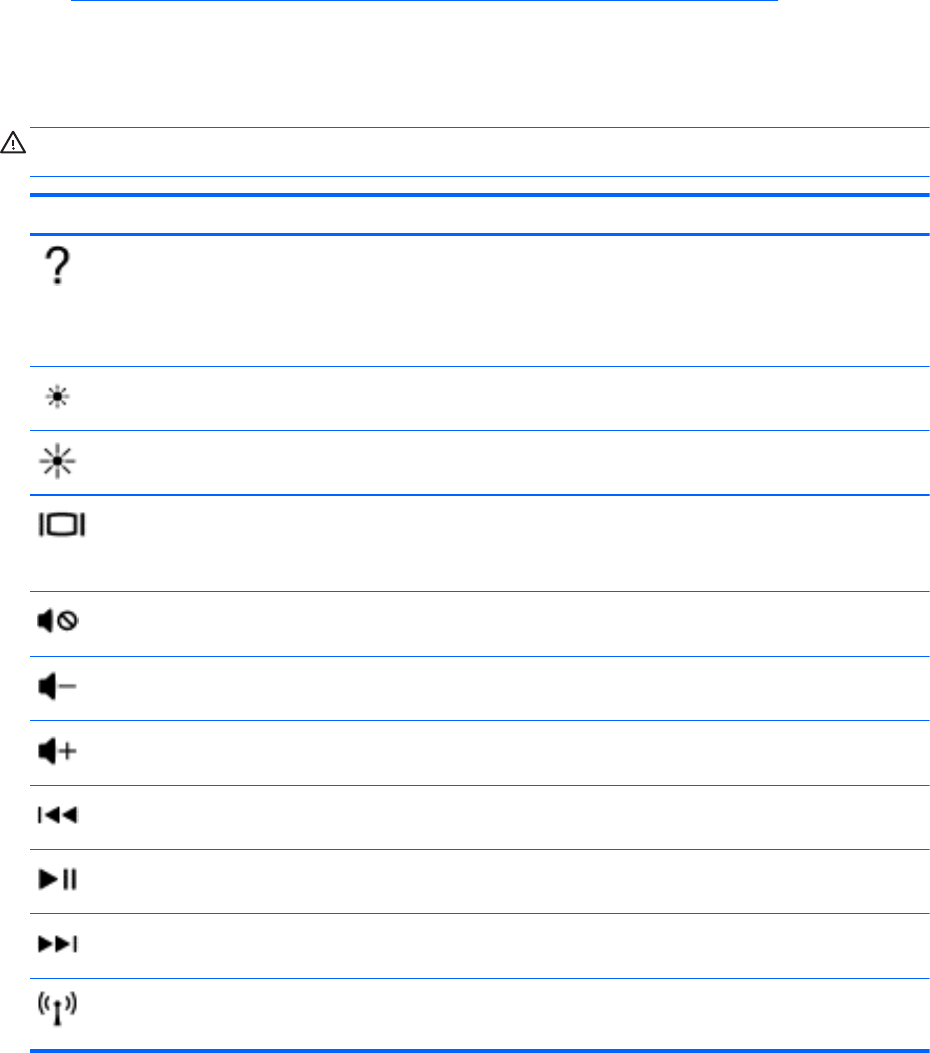
Task: Click the wireless antenna icon
Action: pyautogui.click(x=60, y=1011)
